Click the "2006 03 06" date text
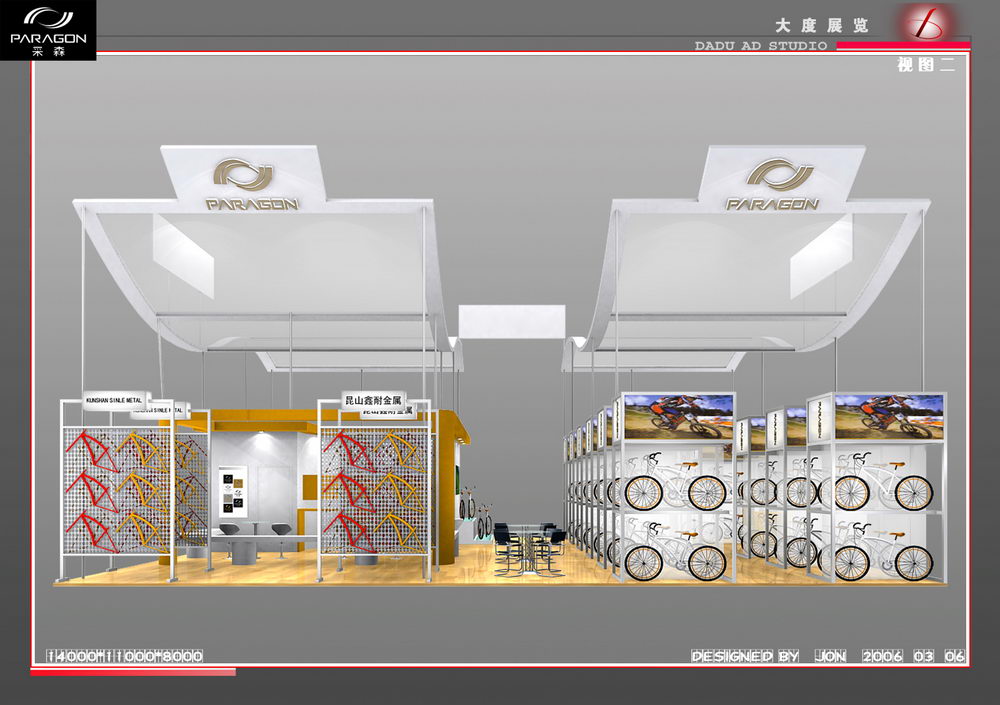This screenshot has width=1000, height=705. (913, 656)
